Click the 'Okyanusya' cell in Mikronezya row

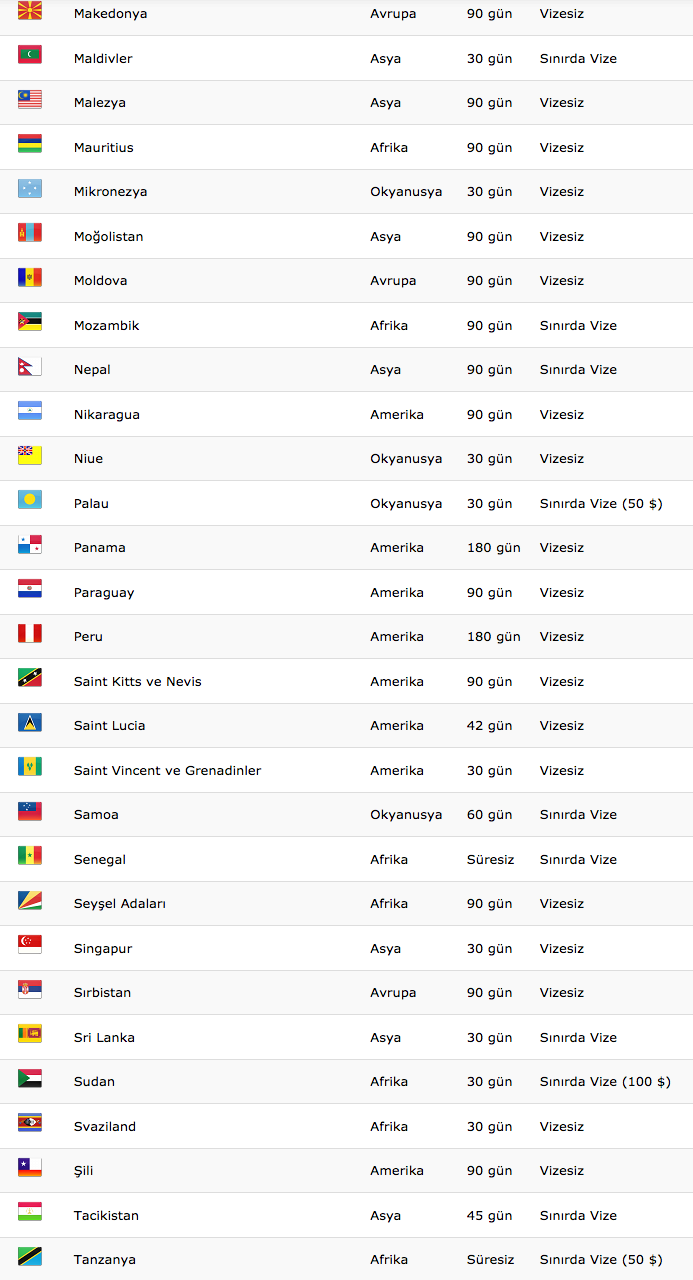click(406, 192)
